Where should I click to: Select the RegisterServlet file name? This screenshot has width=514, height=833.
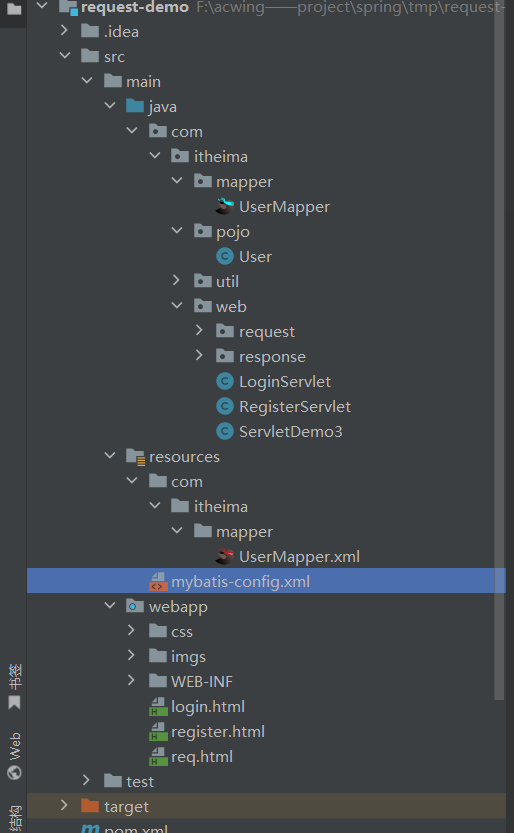click(x=295, y=406)
